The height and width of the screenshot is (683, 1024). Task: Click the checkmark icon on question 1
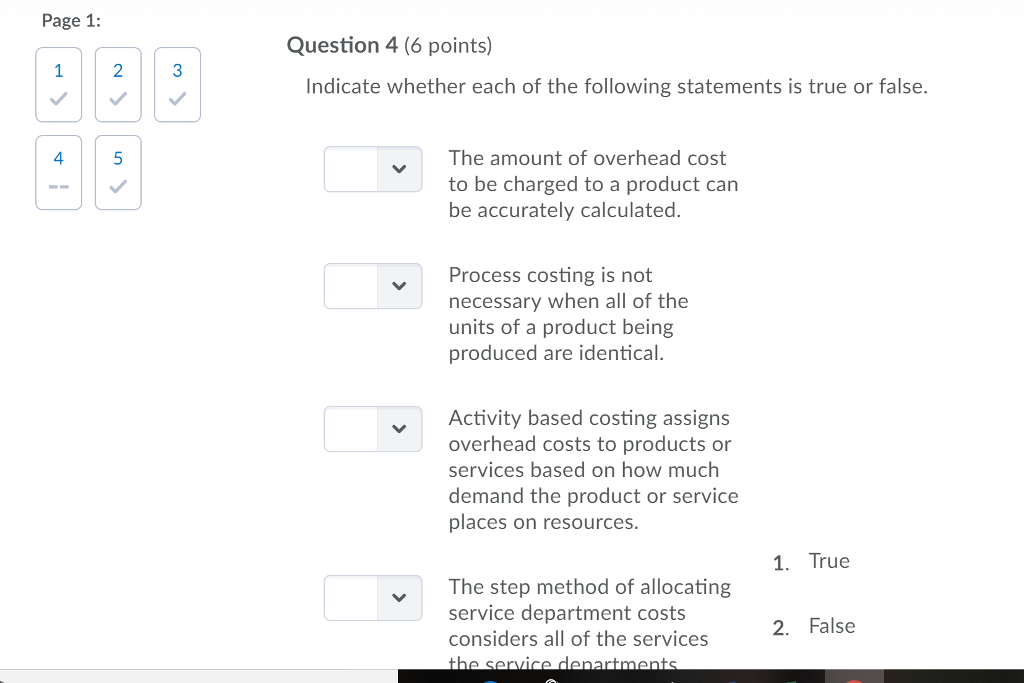pyautogui.click(x=58, y=97)
